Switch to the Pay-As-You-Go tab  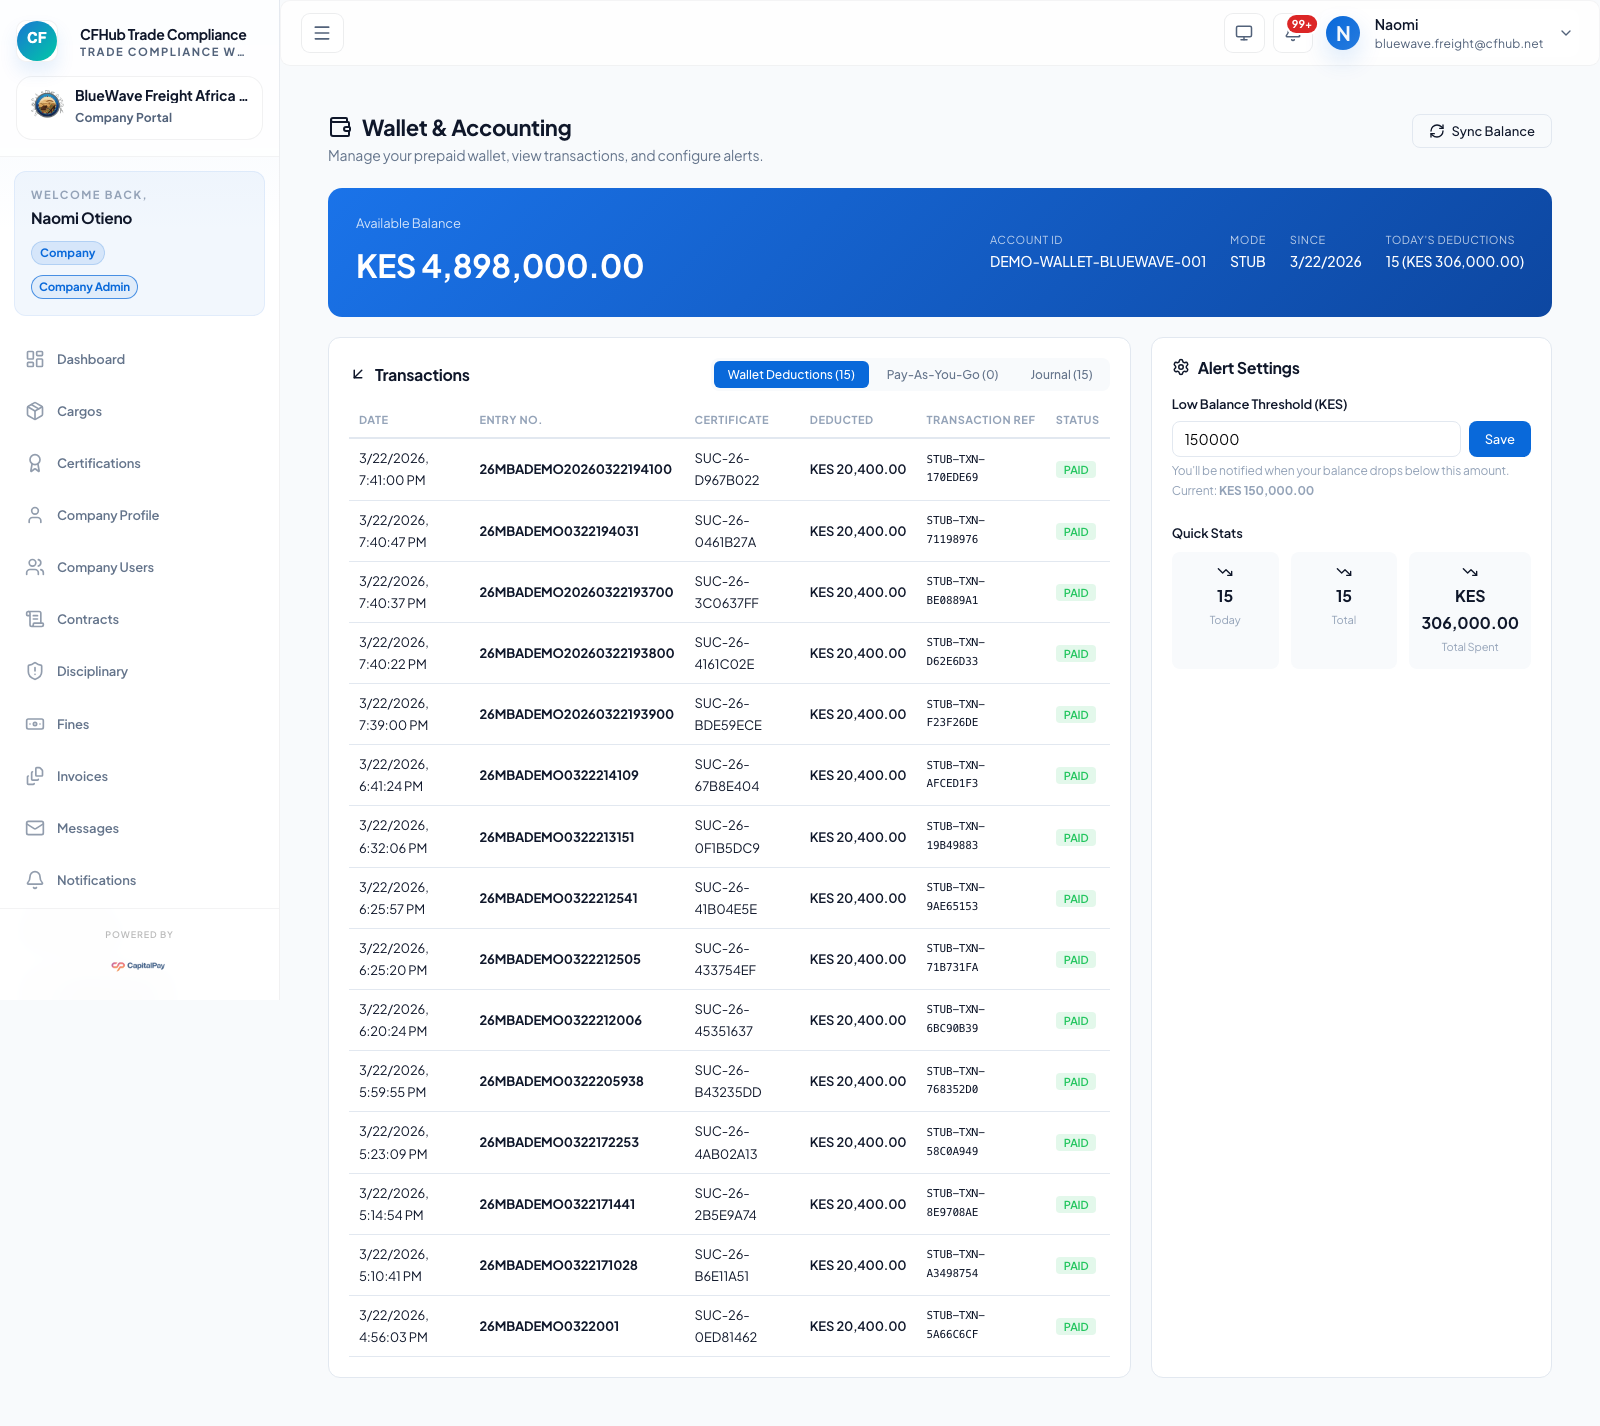941,374
